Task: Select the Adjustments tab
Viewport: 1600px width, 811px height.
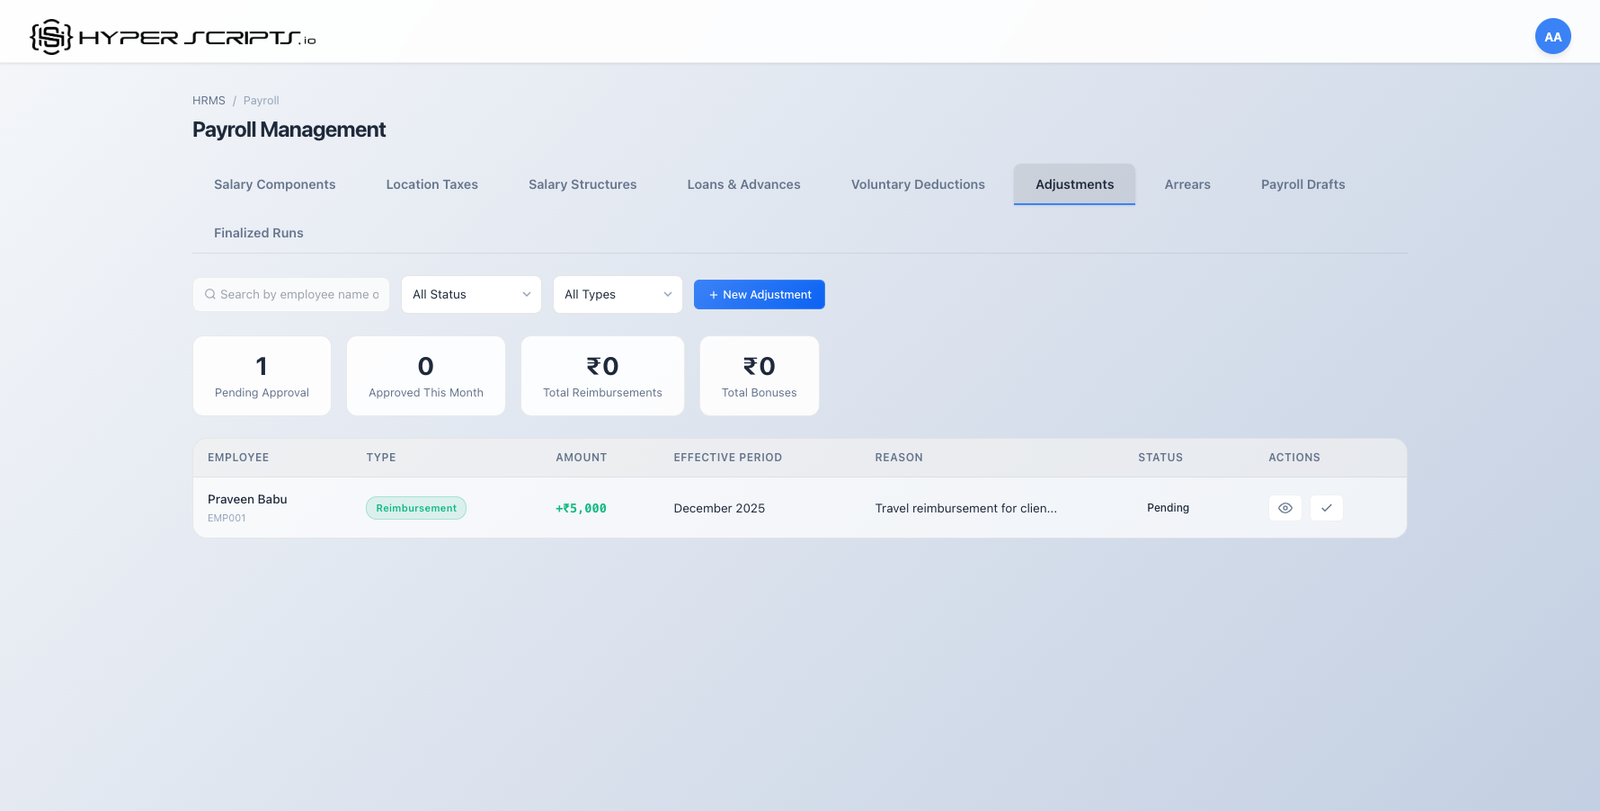Action: click(x=1074, y=185)
